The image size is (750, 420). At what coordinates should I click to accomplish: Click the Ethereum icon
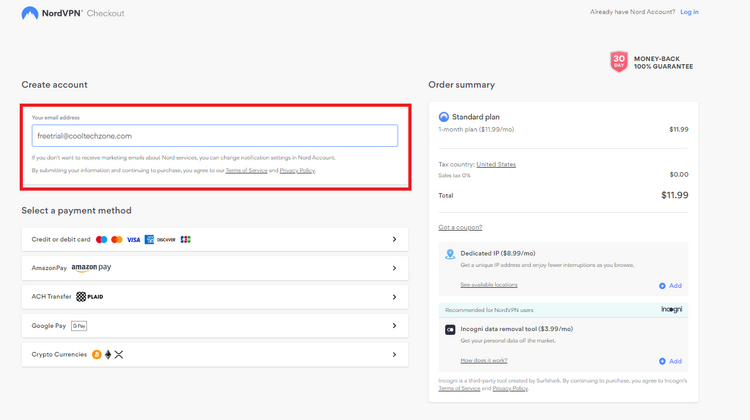(x=108, y=354)
